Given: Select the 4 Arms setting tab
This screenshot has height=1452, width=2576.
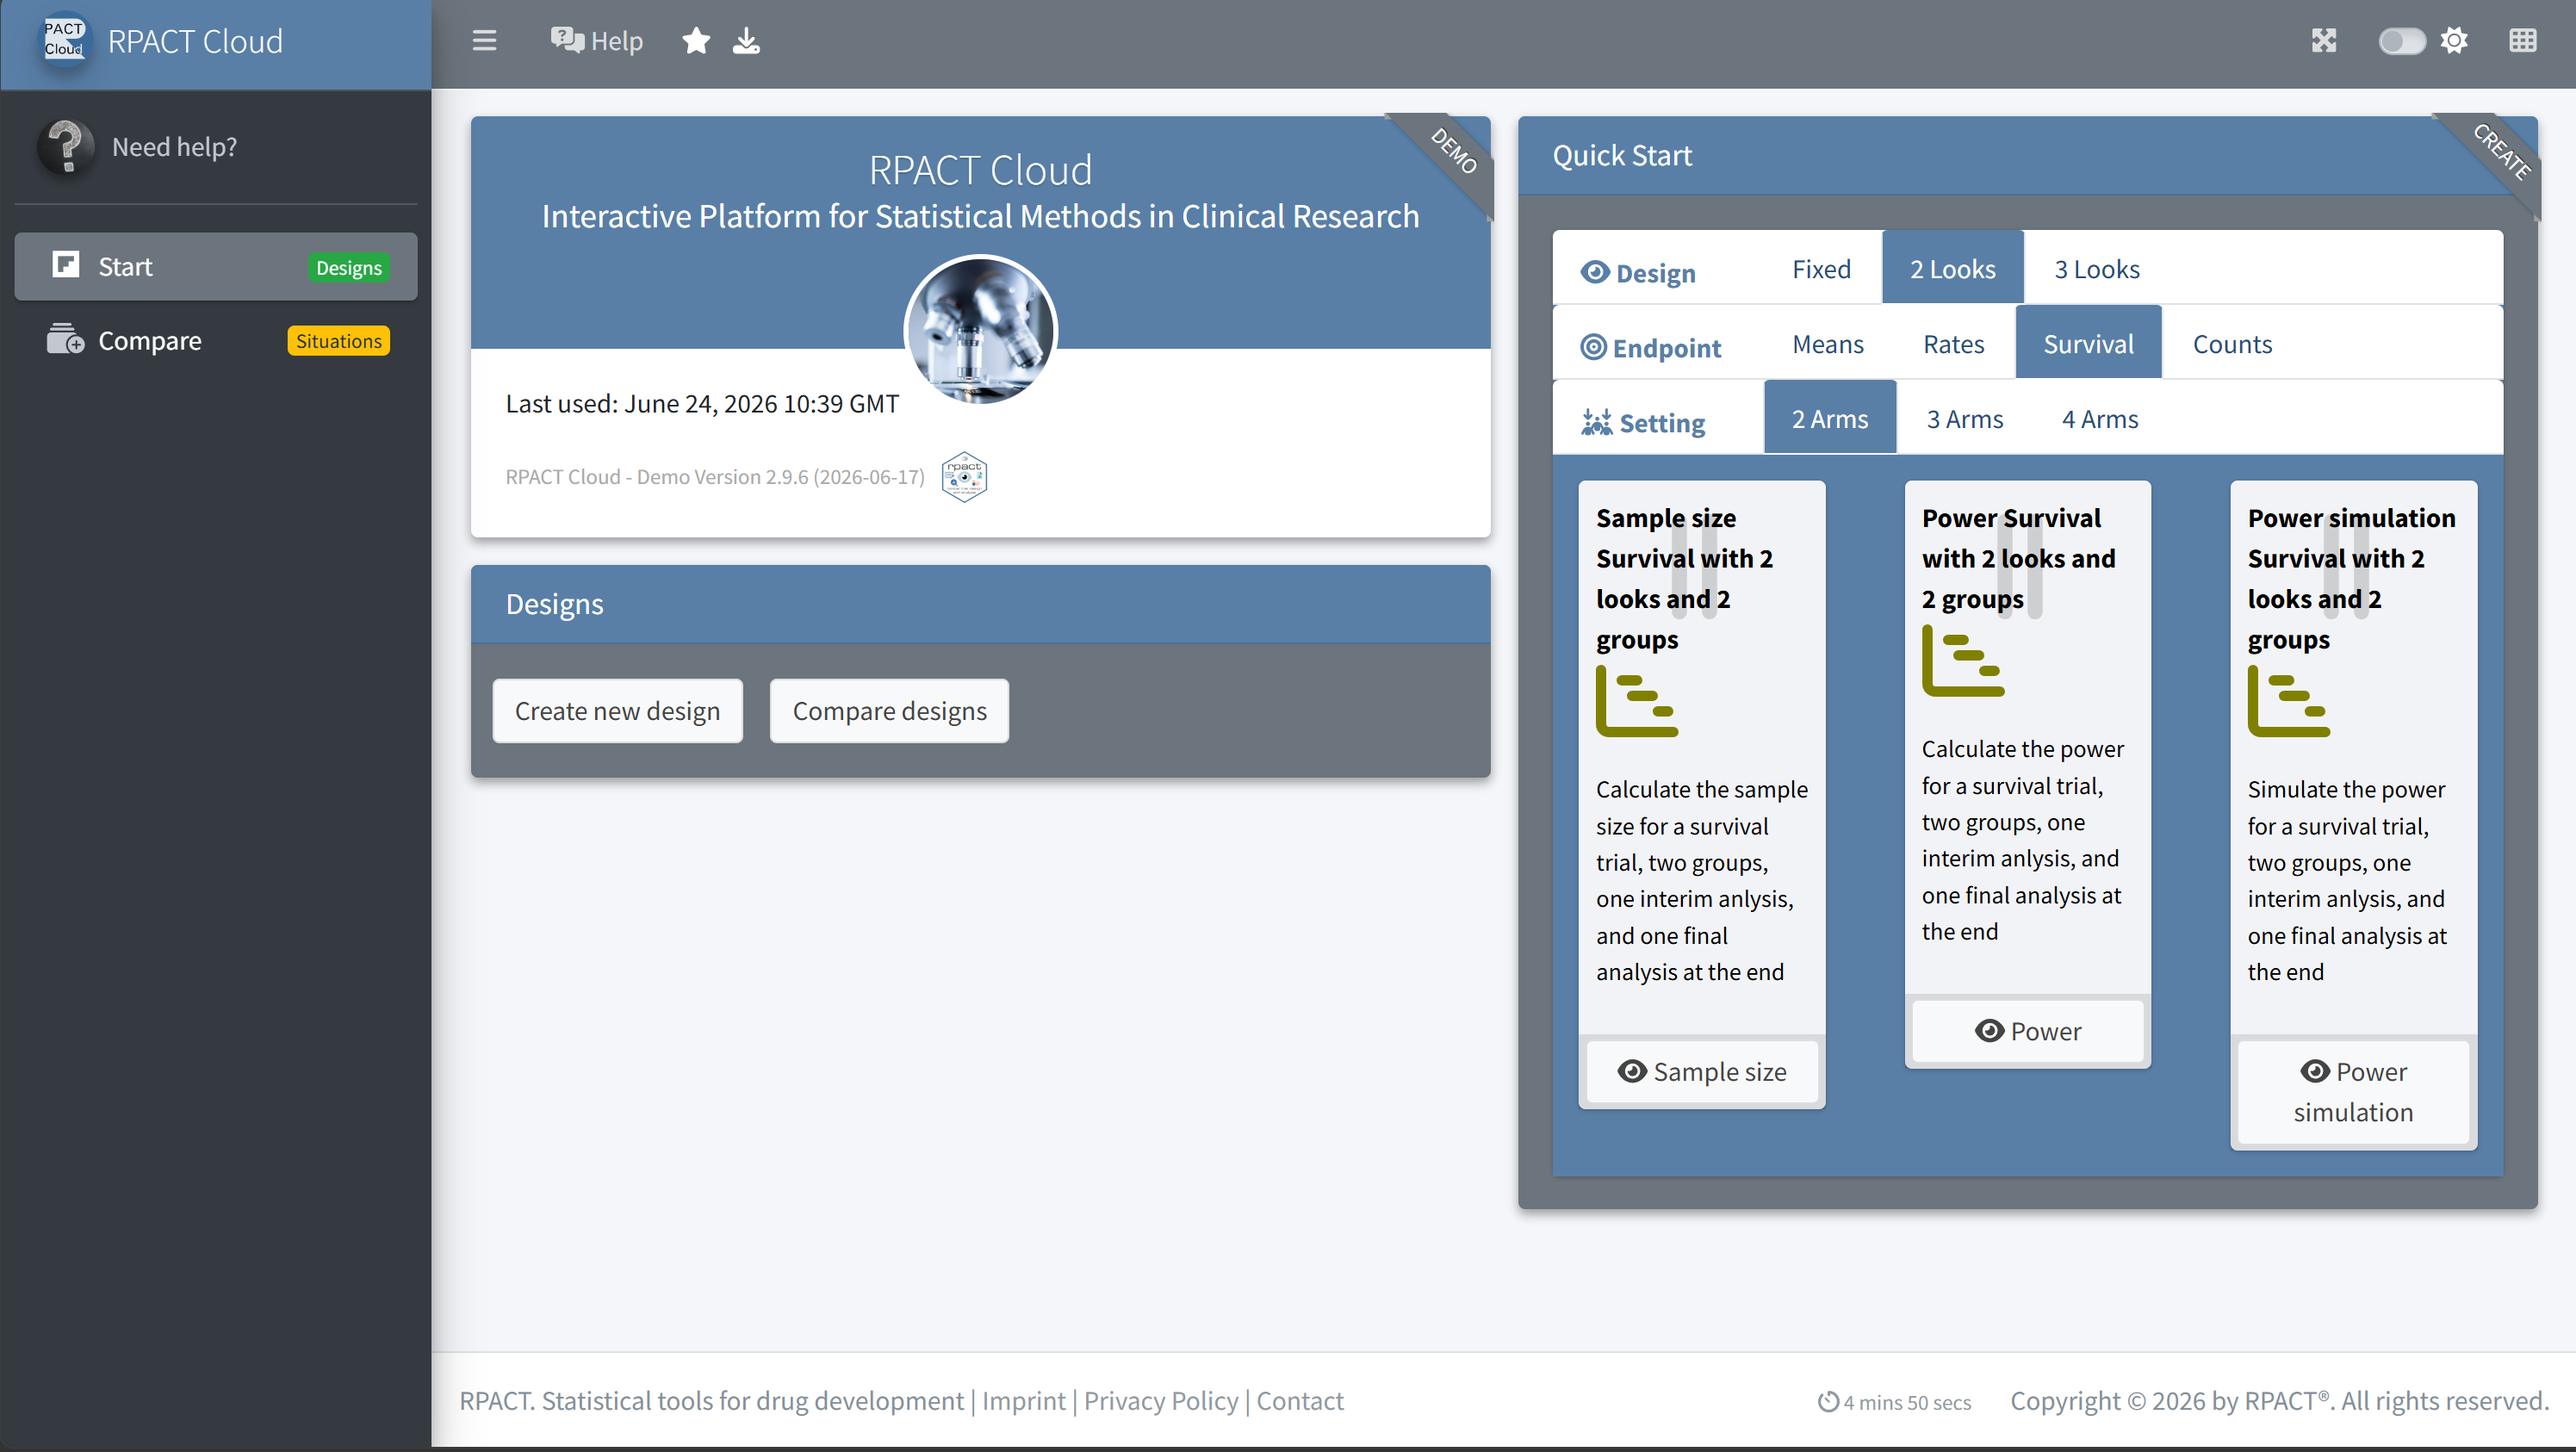Looking at the screenshot, I should coord(2100,419).
